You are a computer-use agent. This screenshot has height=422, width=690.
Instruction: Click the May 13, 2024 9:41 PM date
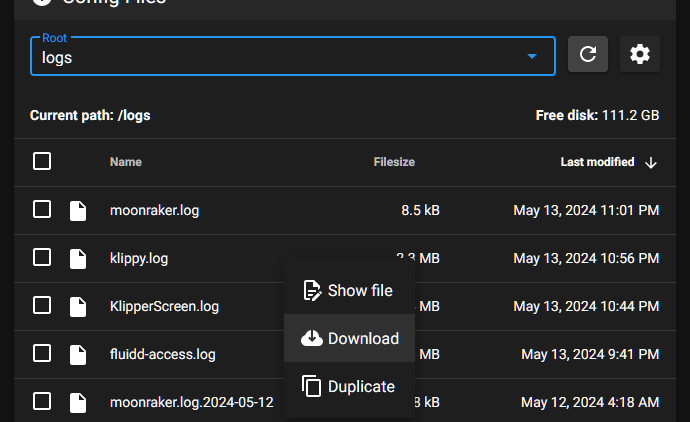[590, 354]
